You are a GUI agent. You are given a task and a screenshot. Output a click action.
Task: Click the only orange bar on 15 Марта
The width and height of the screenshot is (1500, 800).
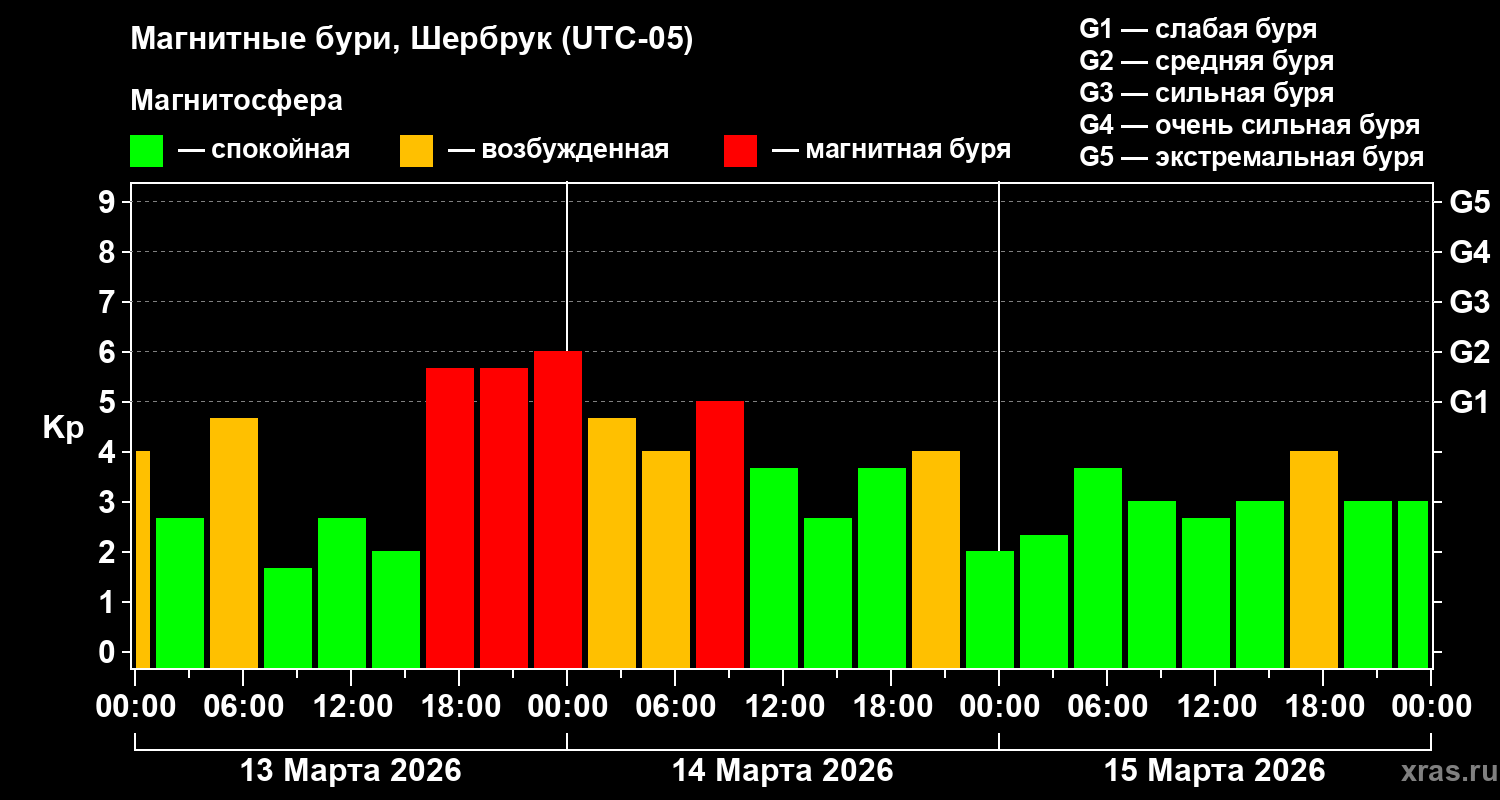[x=1314, y=559]
